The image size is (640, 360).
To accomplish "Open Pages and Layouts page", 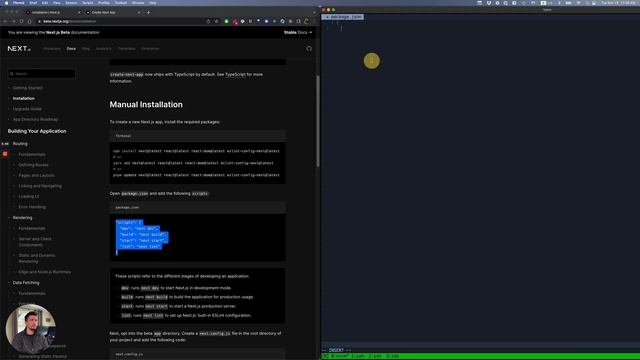I will click(36, 176).
